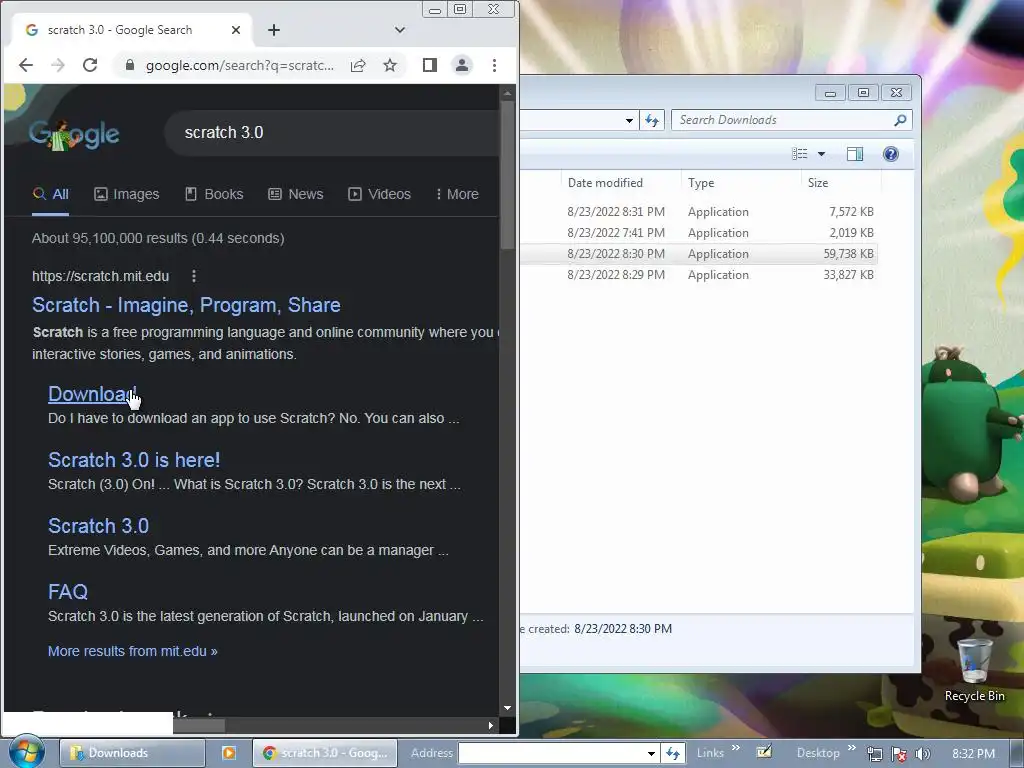Switch to Chrome taskbar button

[325, 753]
